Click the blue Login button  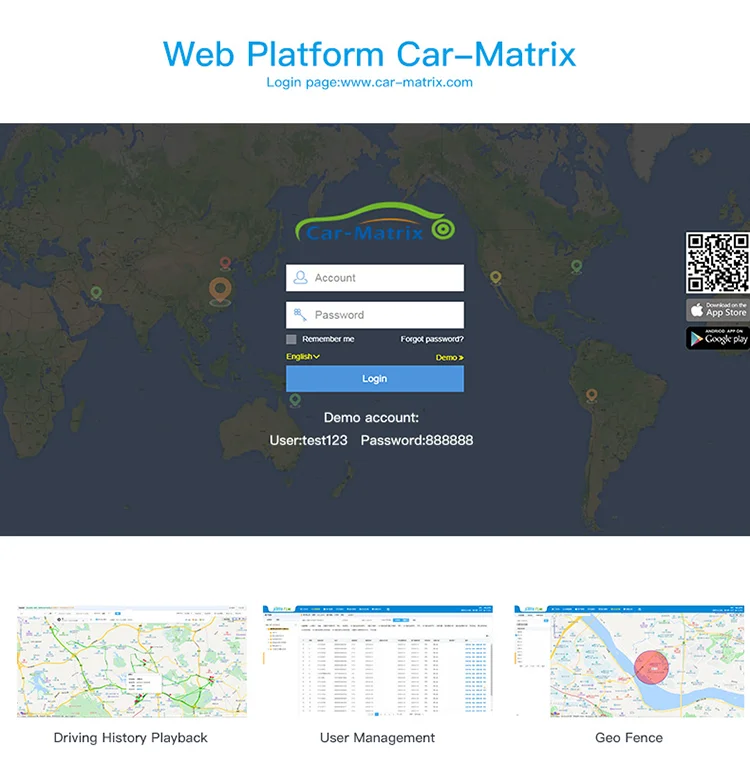point(375,379)
